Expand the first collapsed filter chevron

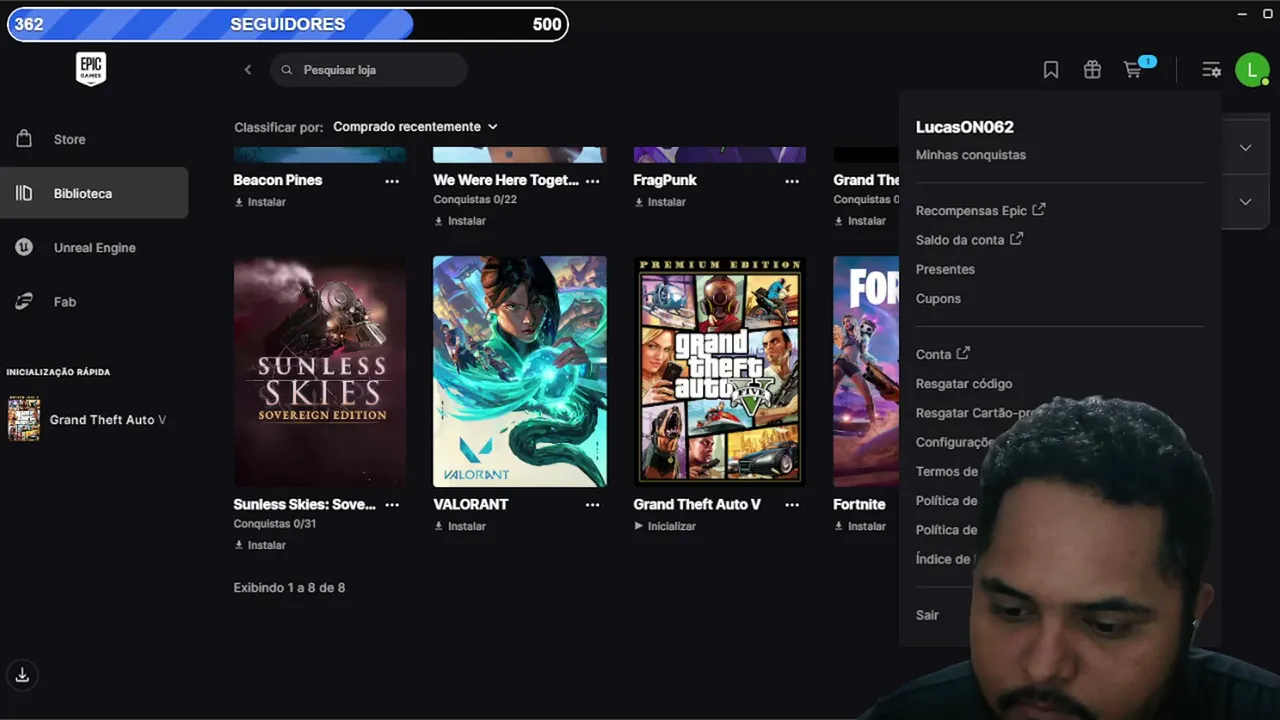pos(1245,147)
